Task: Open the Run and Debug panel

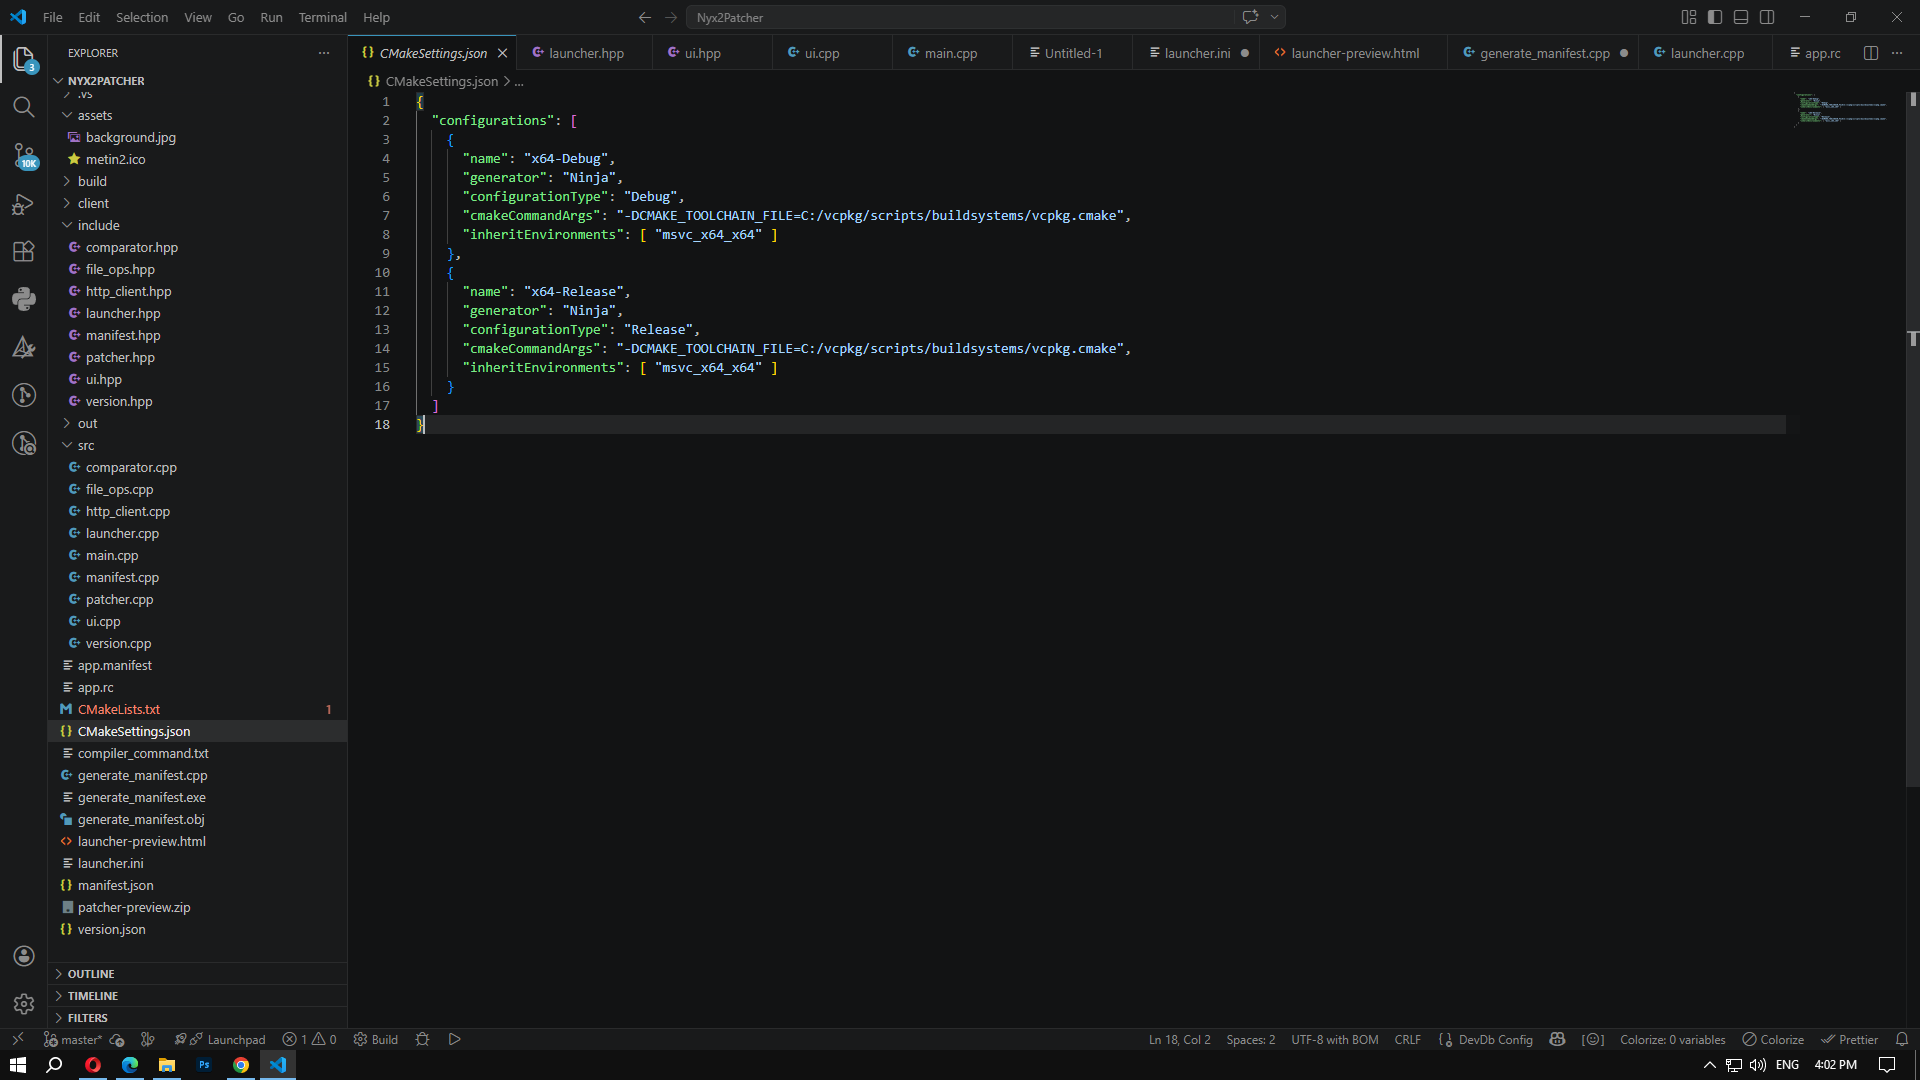Action: (x=24, y=204)
